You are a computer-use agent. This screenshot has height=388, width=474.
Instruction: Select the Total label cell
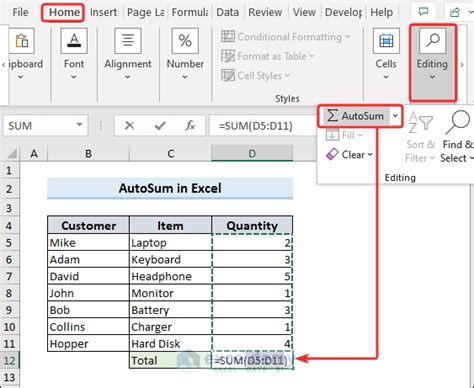tap(170, 360)
